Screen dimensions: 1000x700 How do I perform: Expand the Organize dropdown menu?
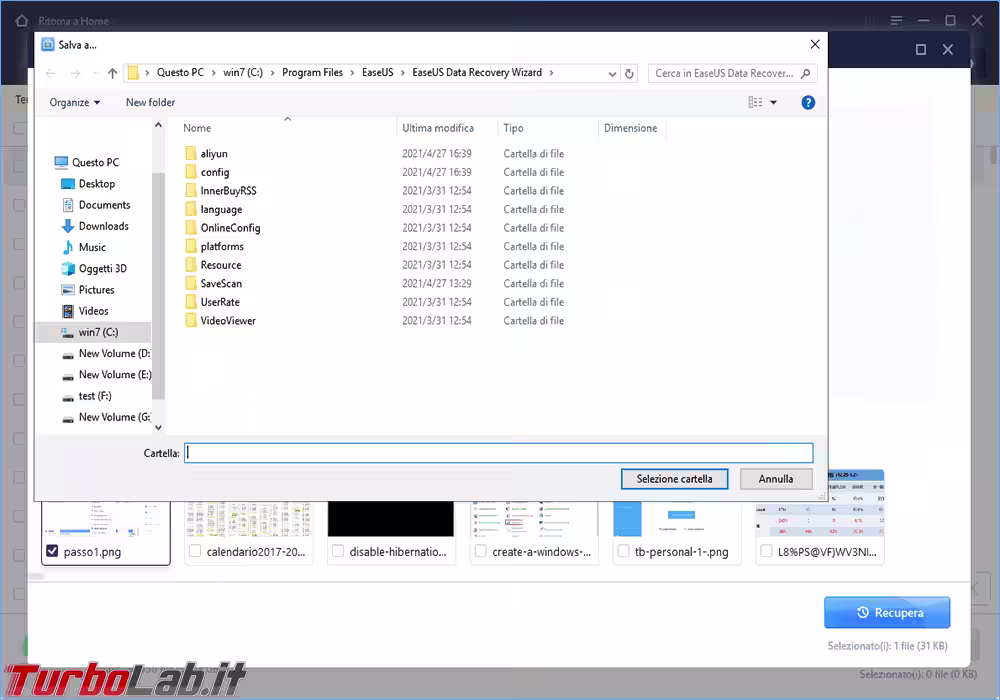75,103
